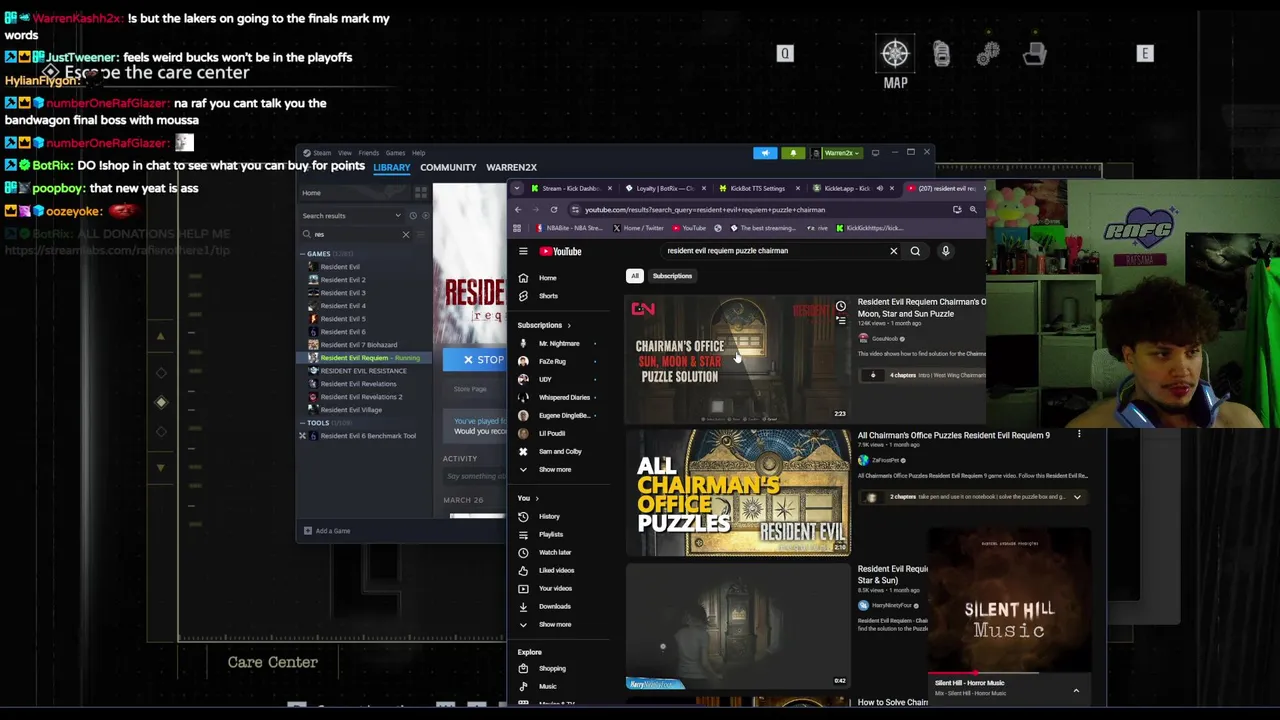1280x720 pixels.
Task: Click Add a Game in Steam
Action: click(327, 531)
